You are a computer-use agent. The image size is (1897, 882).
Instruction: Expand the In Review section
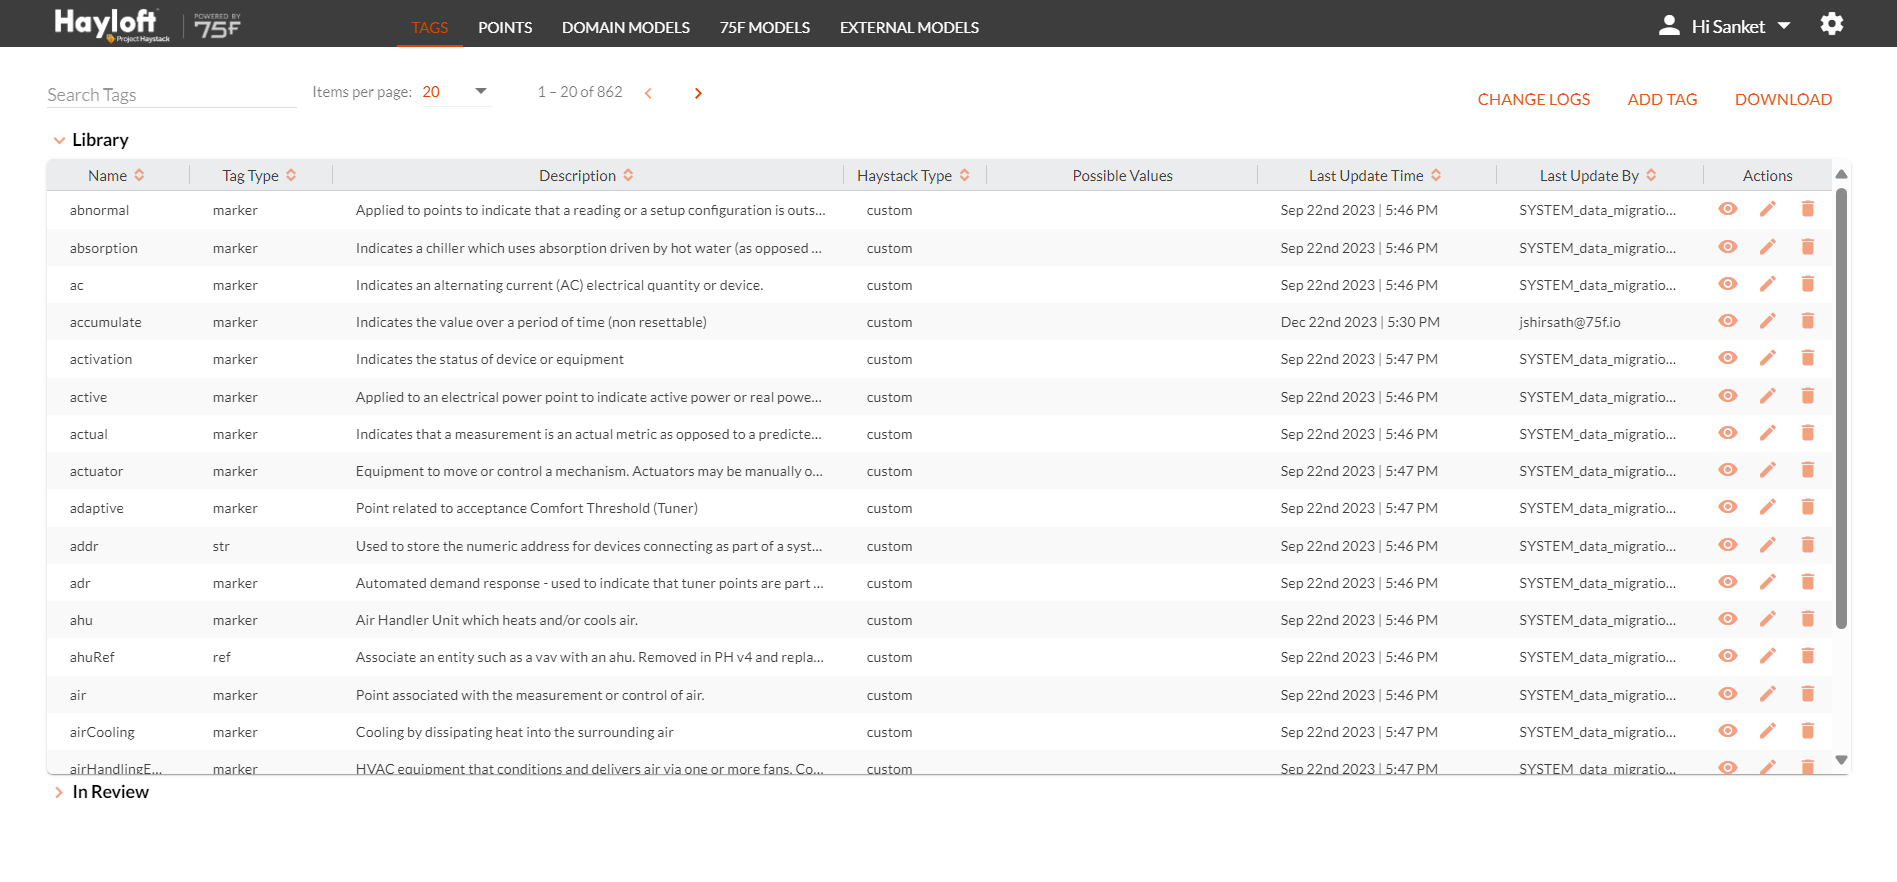pyautogui.click(x=59, y=792)
